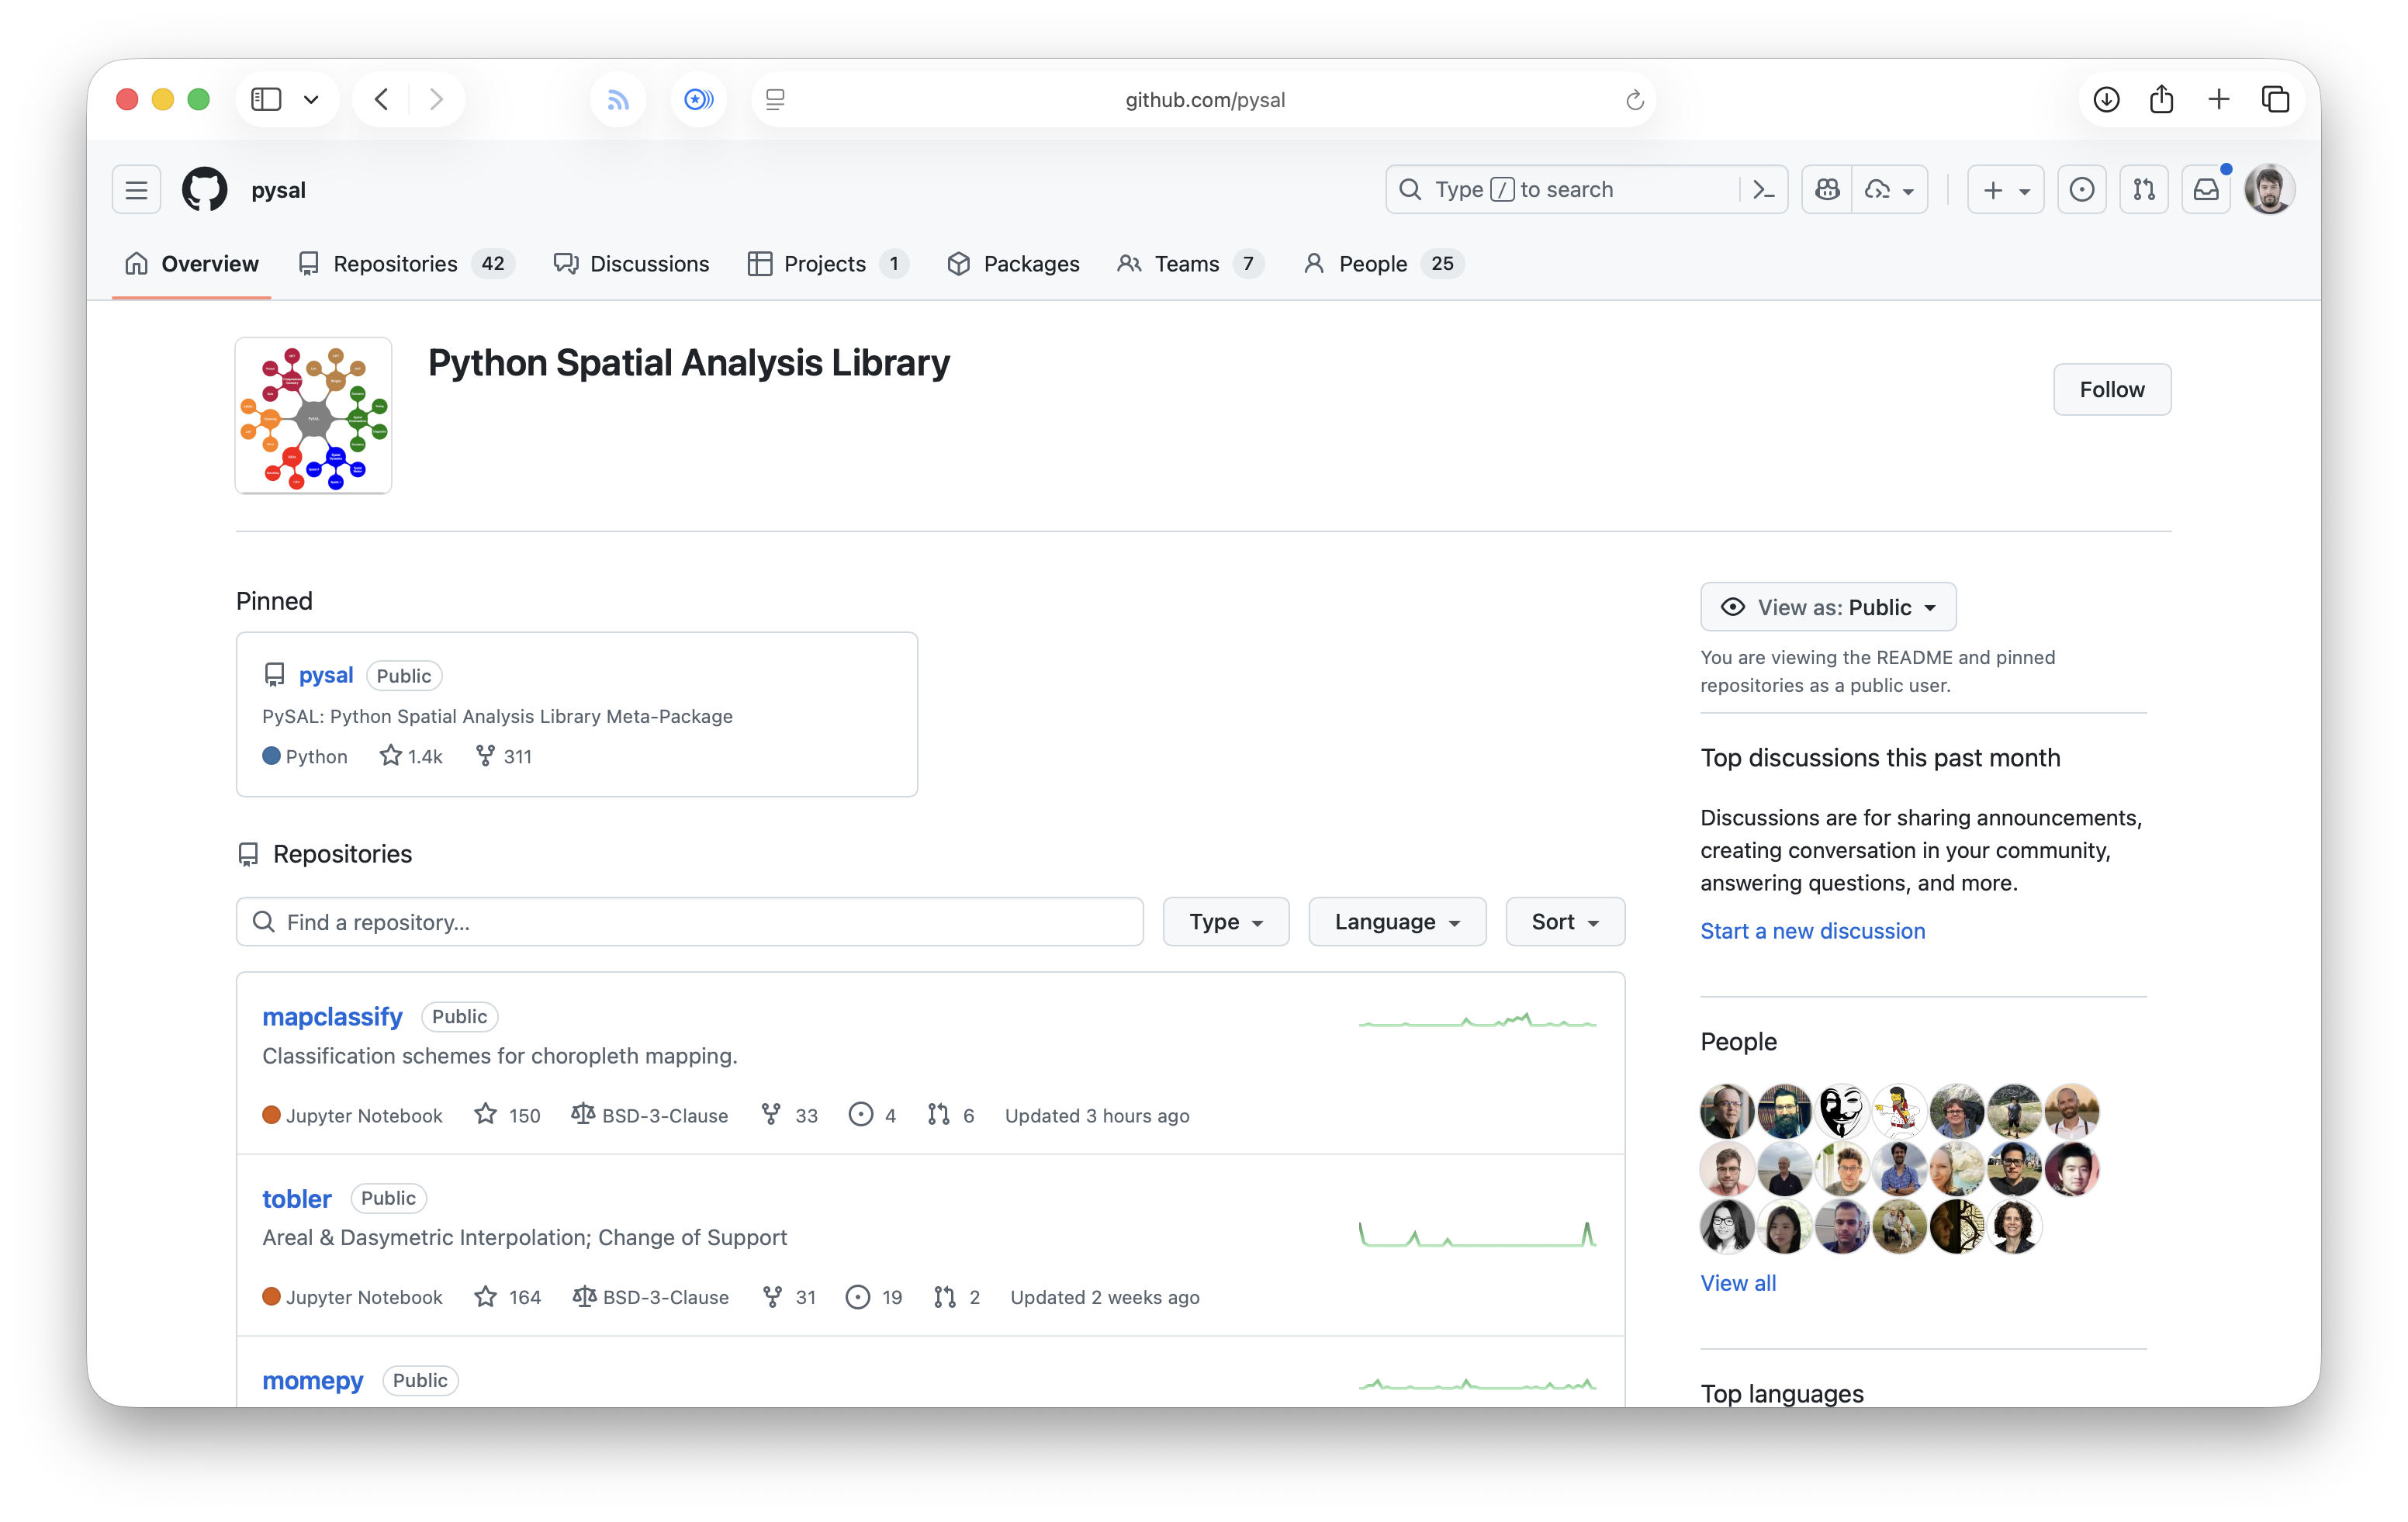Focus the Find a repository search field
The width and height of the screenshot is (2408, 1522).
tap(690, 922)
